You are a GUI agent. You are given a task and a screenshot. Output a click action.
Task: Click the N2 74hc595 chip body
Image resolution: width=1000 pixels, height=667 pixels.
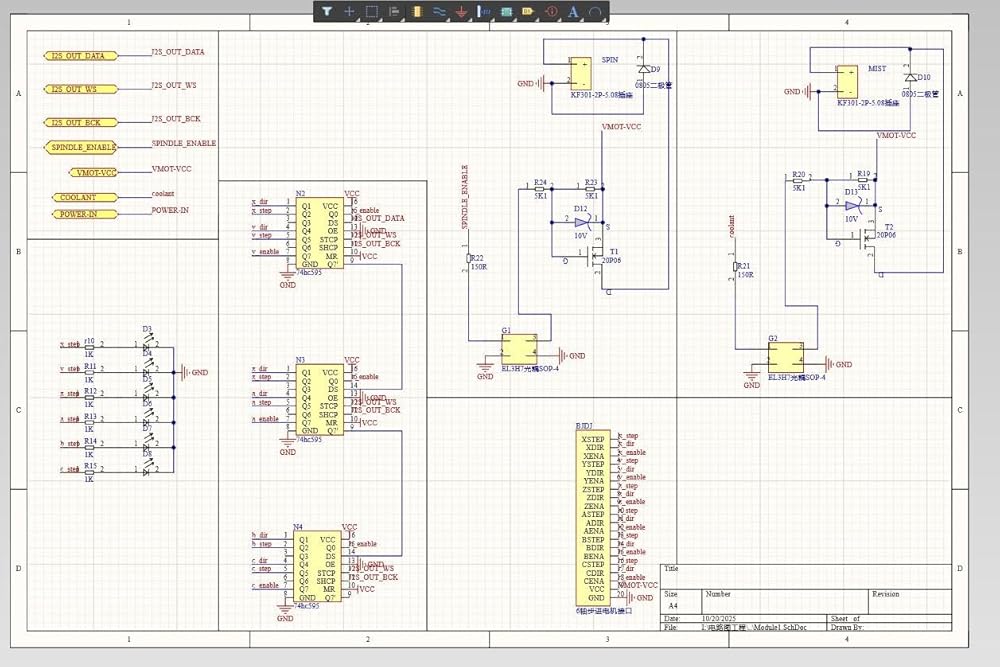coord(318,234)
